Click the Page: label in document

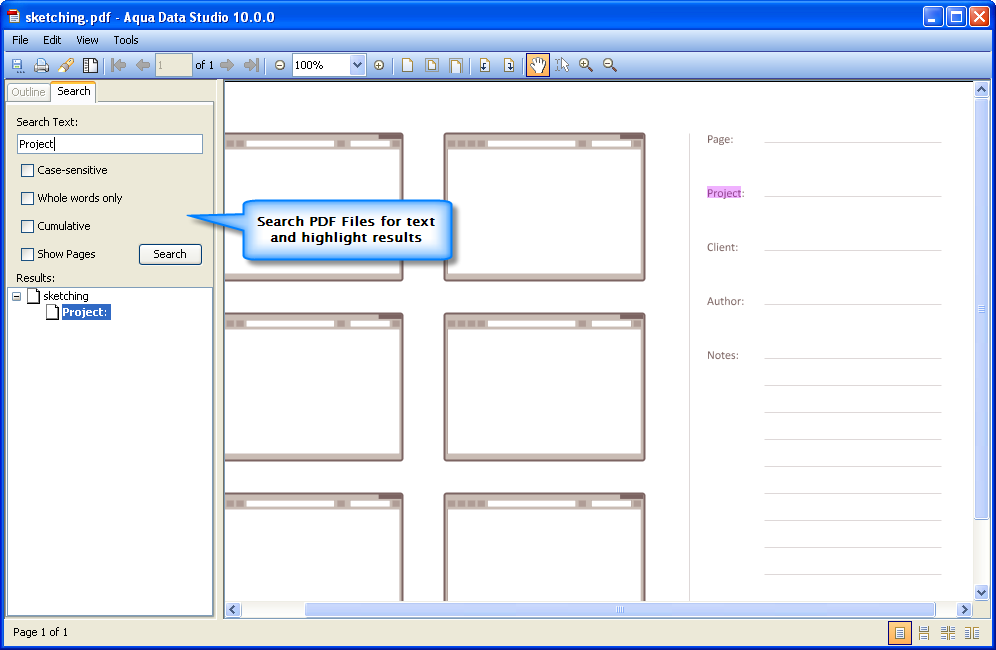point(720,139)
